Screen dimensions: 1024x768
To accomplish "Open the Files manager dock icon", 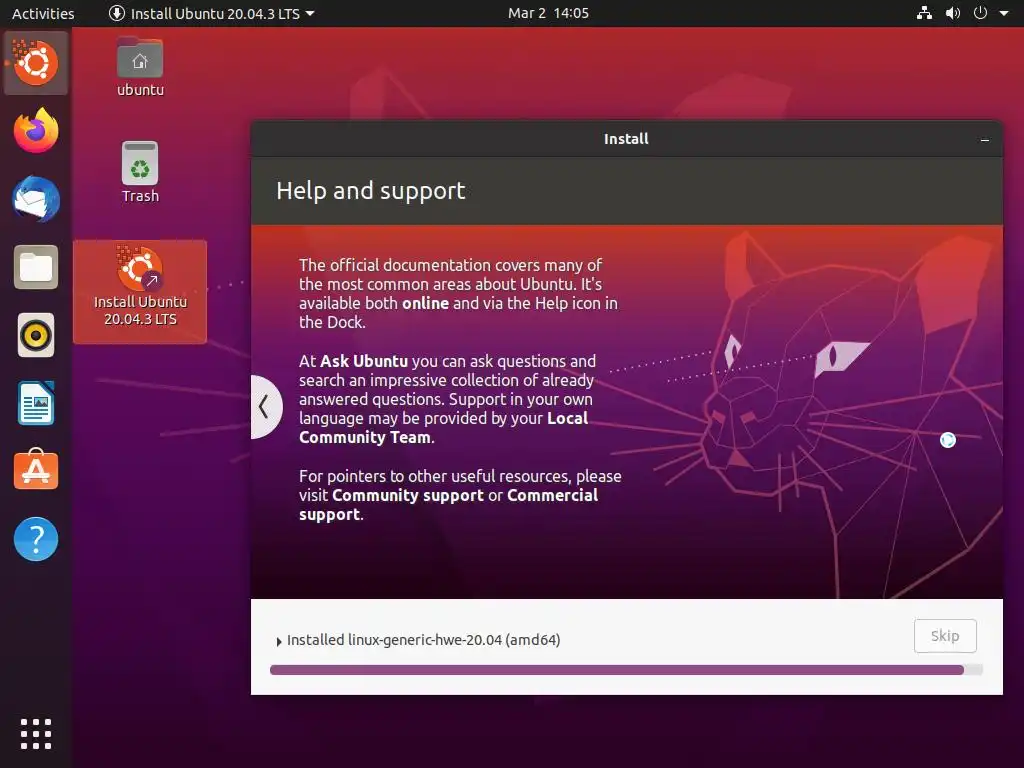I will (36, 267).
